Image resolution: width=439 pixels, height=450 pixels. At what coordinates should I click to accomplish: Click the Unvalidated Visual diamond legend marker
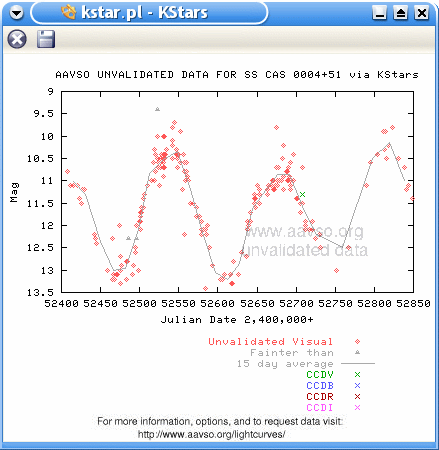point(357,341)
